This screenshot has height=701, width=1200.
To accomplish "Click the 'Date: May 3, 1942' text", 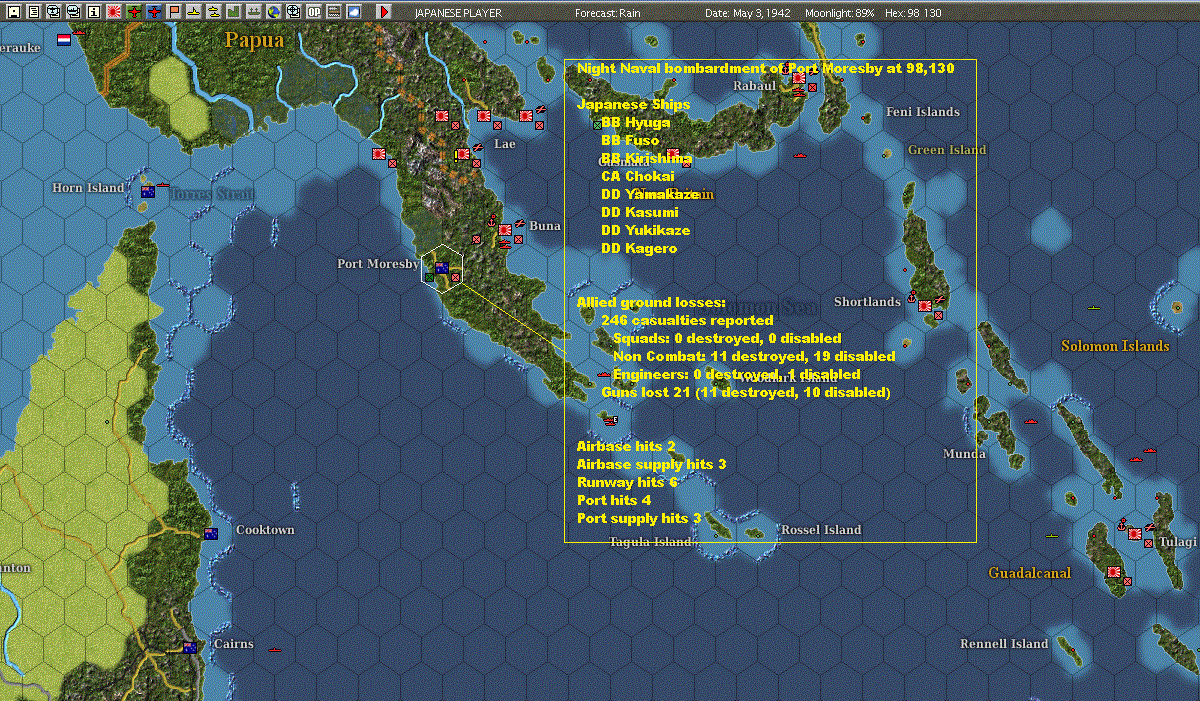I will (750, 12).
